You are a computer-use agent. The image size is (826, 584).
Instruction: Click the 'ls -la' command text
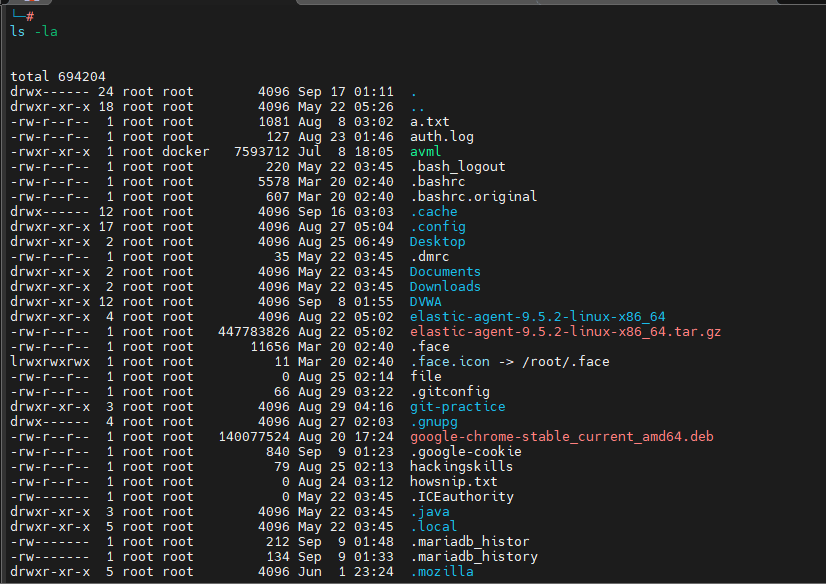point(34,32)
